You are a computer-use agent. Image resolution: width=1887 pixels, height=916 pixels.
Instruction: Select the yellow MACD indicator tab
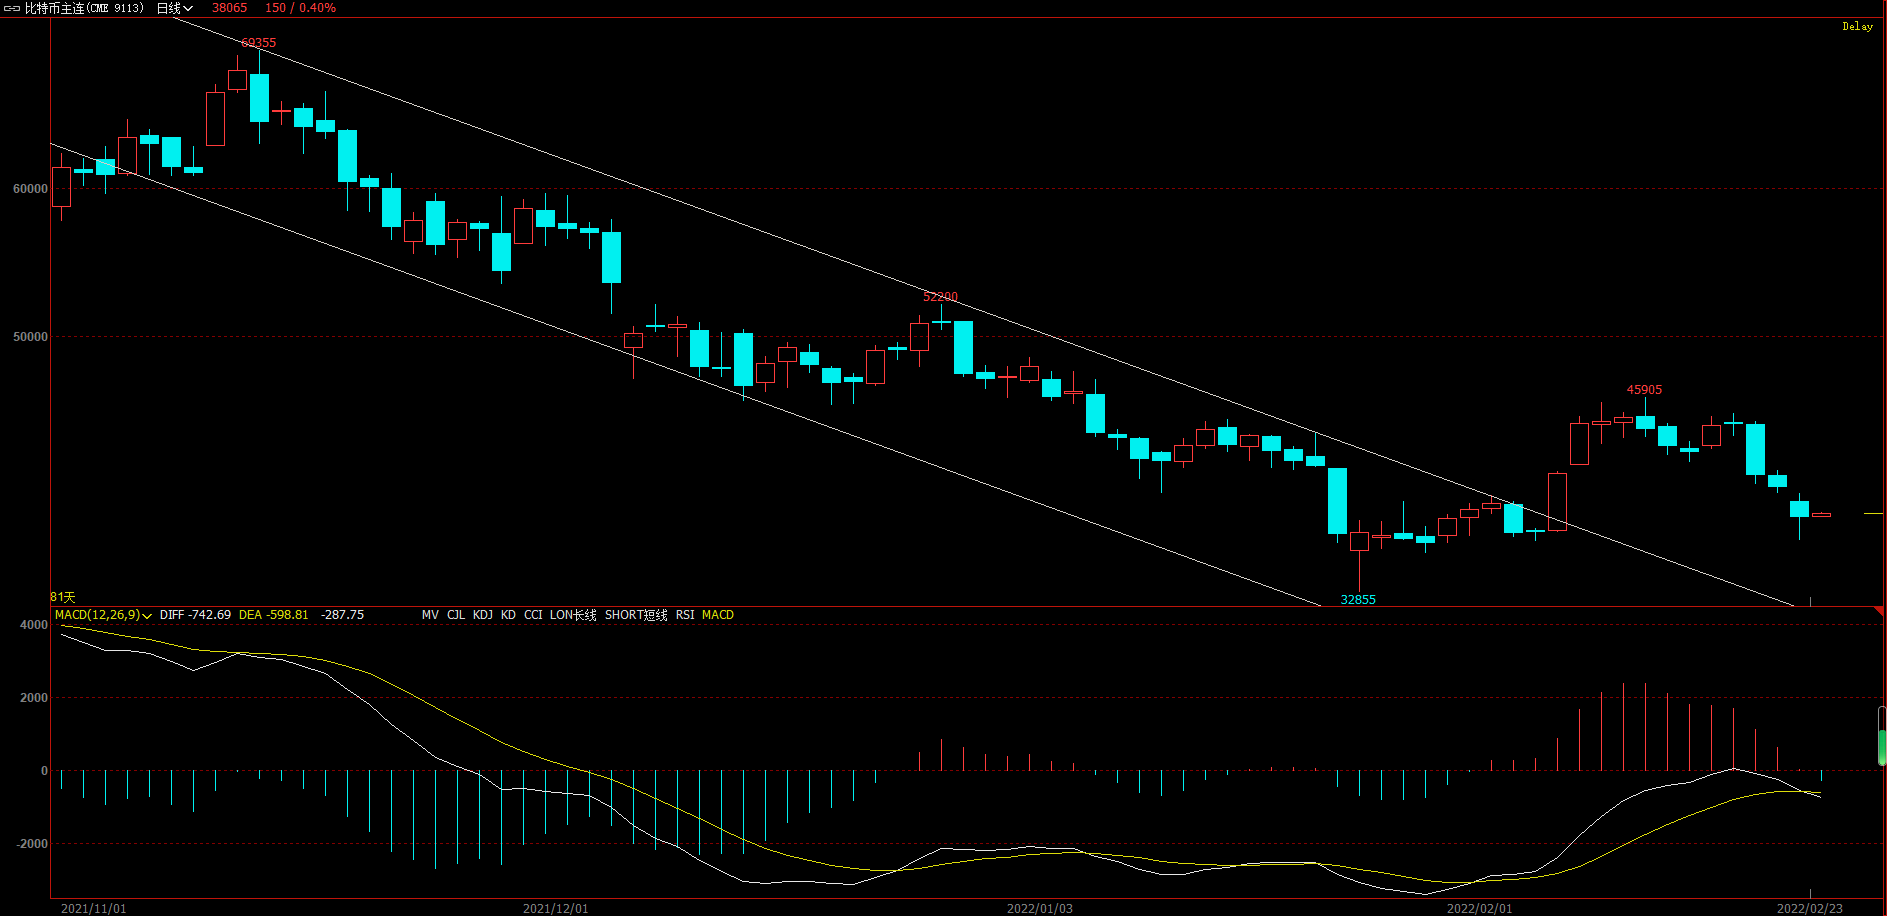coord(718,615)
